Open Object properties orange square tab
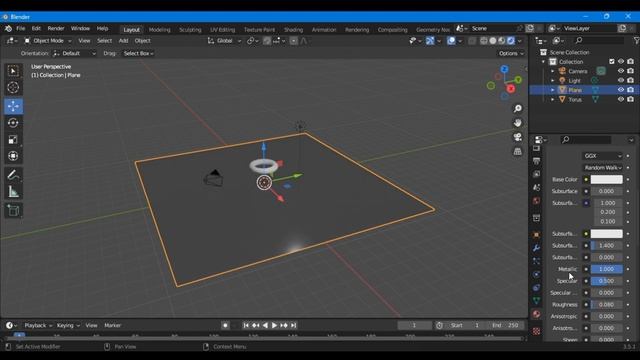Viewport: 640px width, 360px height. coord(536,235)
